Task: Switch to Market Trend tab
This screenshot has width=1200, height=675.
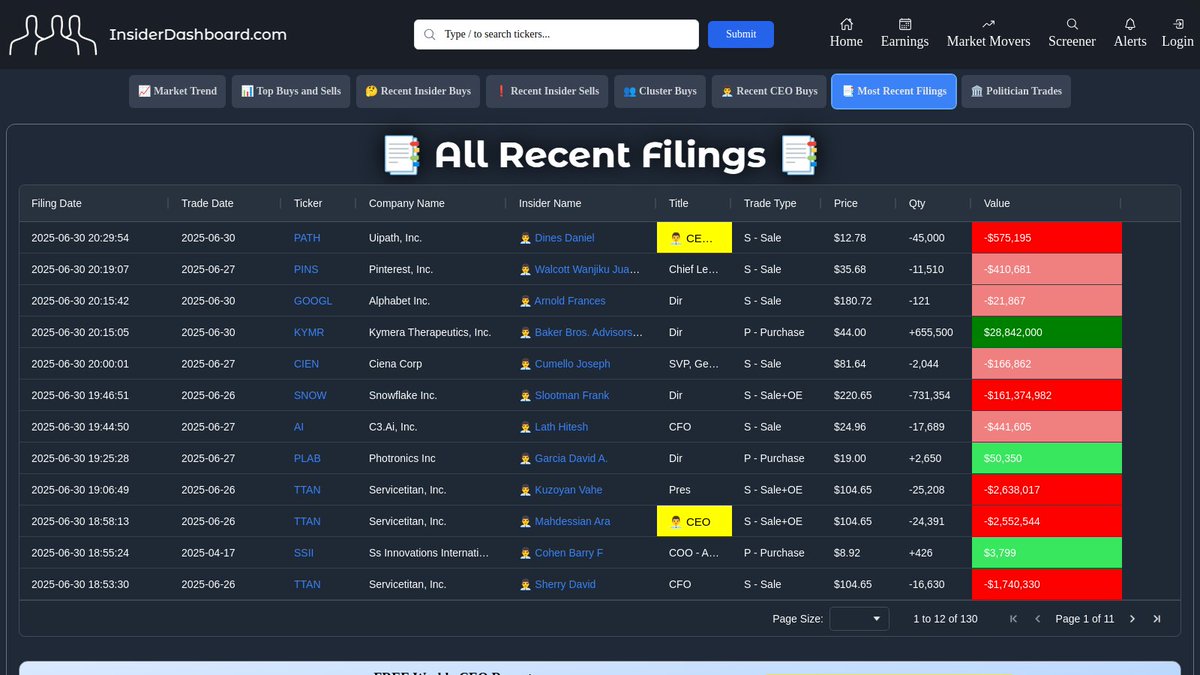Action: coord(178,91)
